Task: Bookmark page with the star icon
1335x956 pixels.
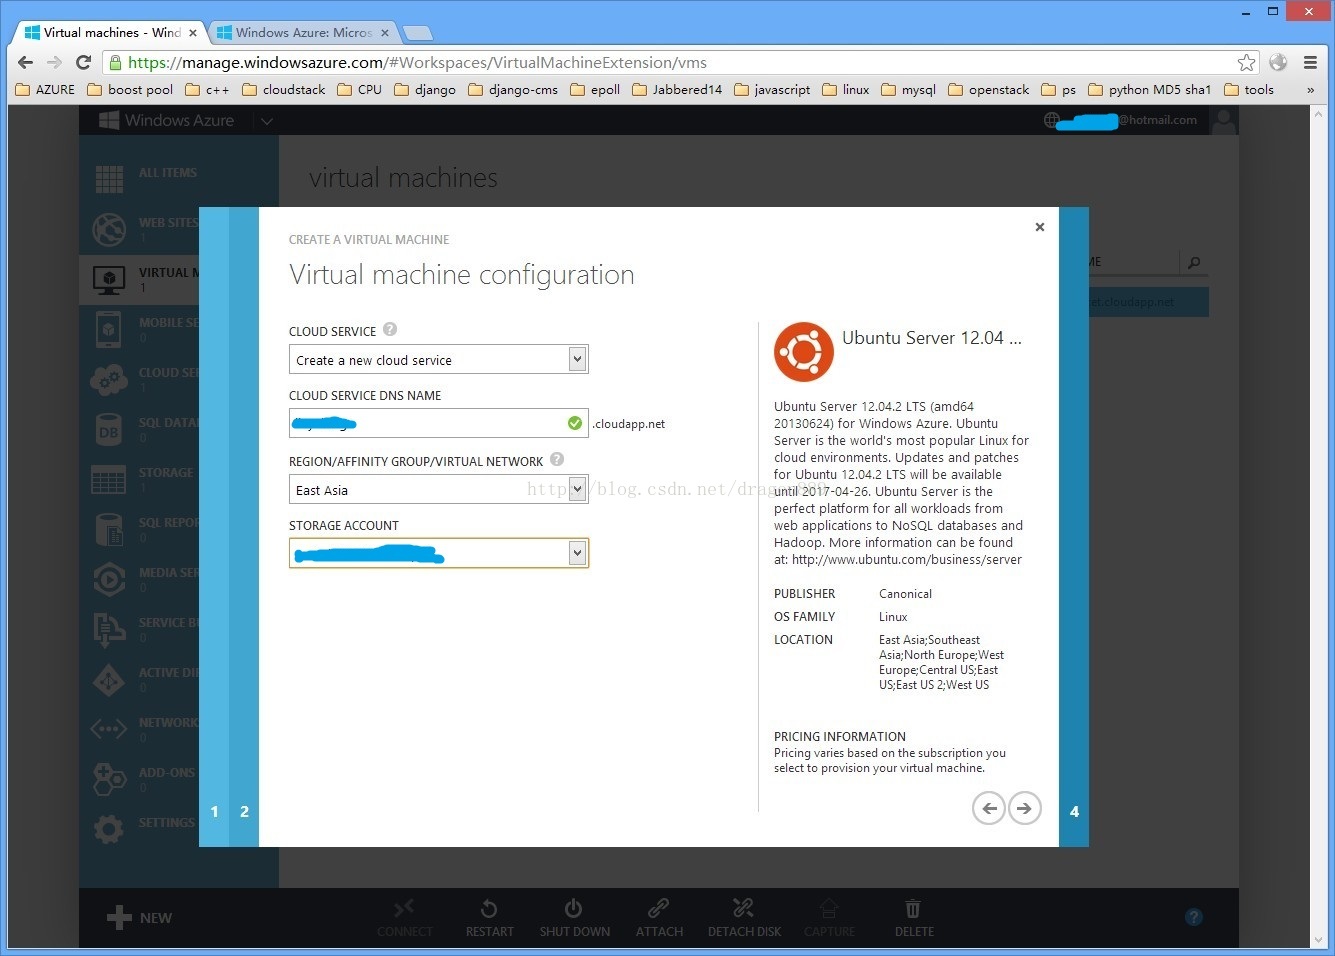Action: pos(1246,62)
